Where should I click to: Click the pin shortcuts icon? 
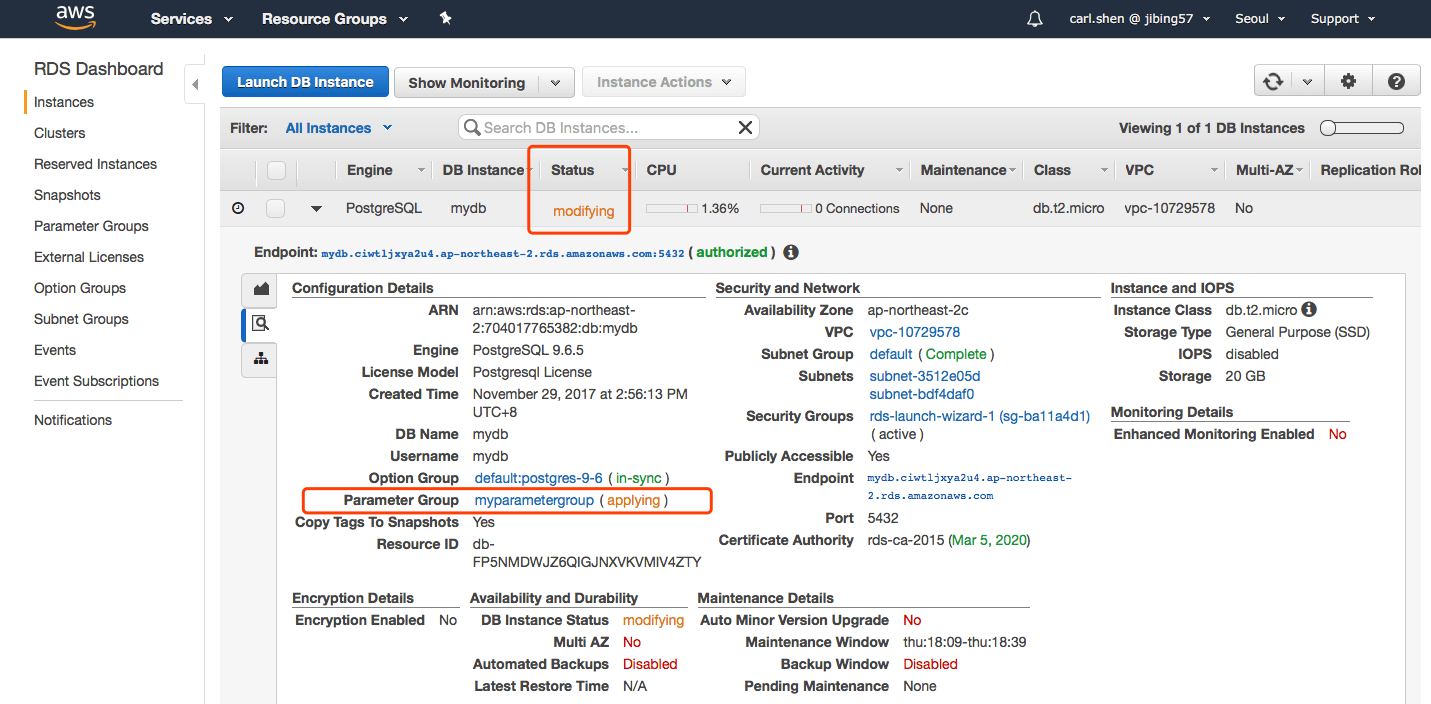pos(446,18)
